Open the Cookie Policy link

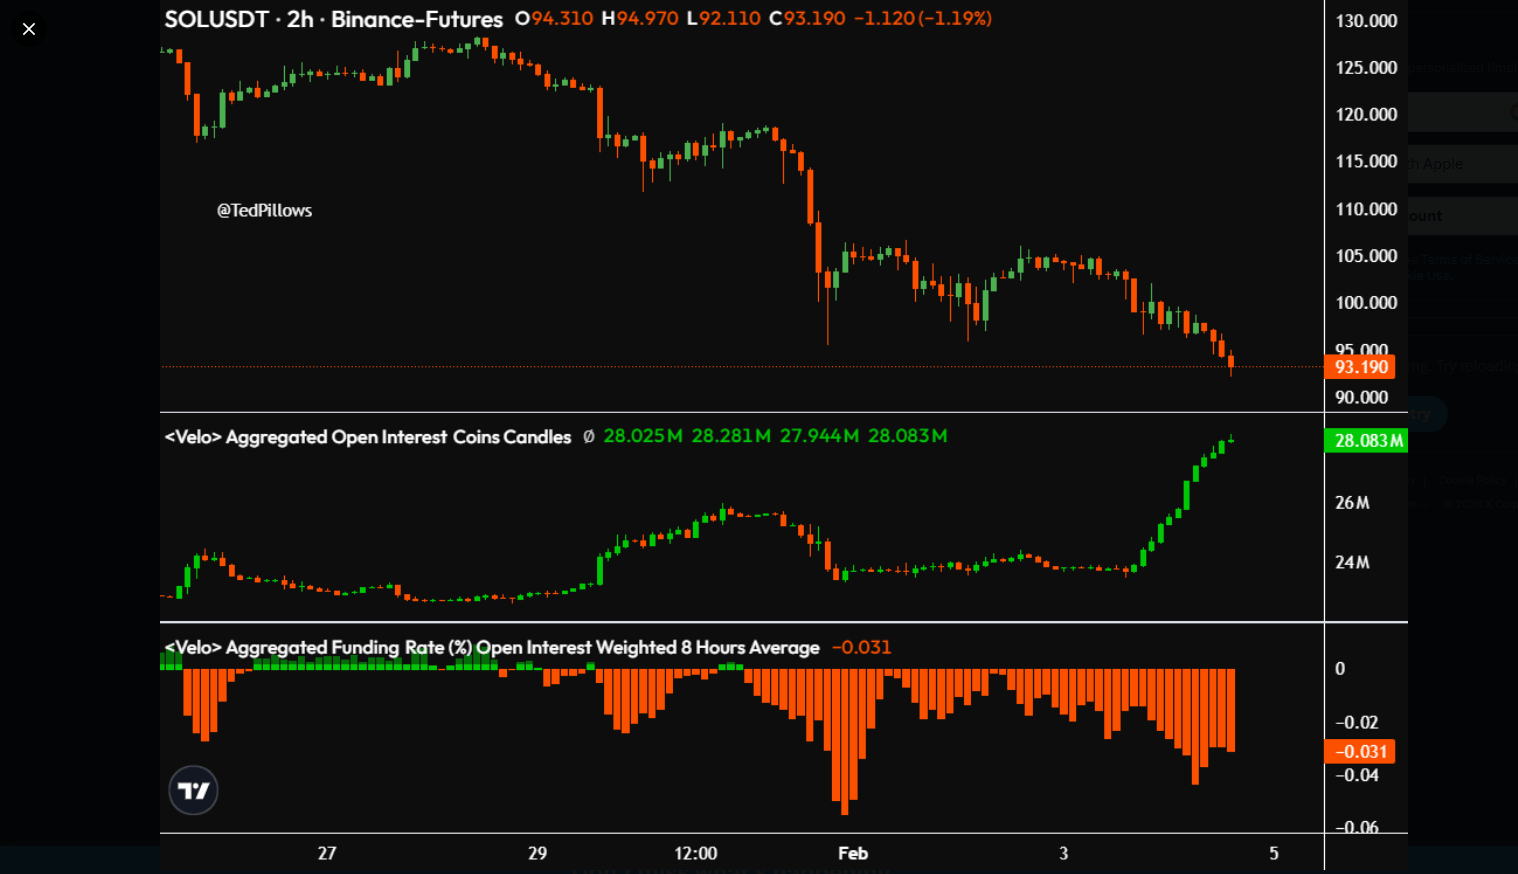point(1473,480)
